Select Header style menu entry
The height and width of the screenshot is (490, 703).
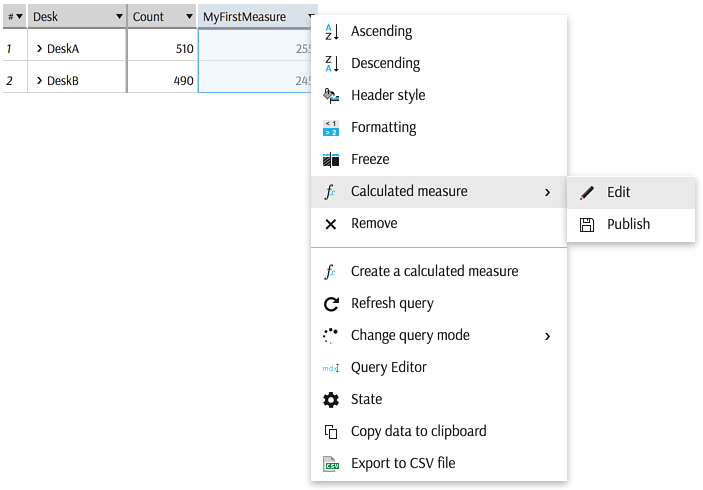pos(439,95)
